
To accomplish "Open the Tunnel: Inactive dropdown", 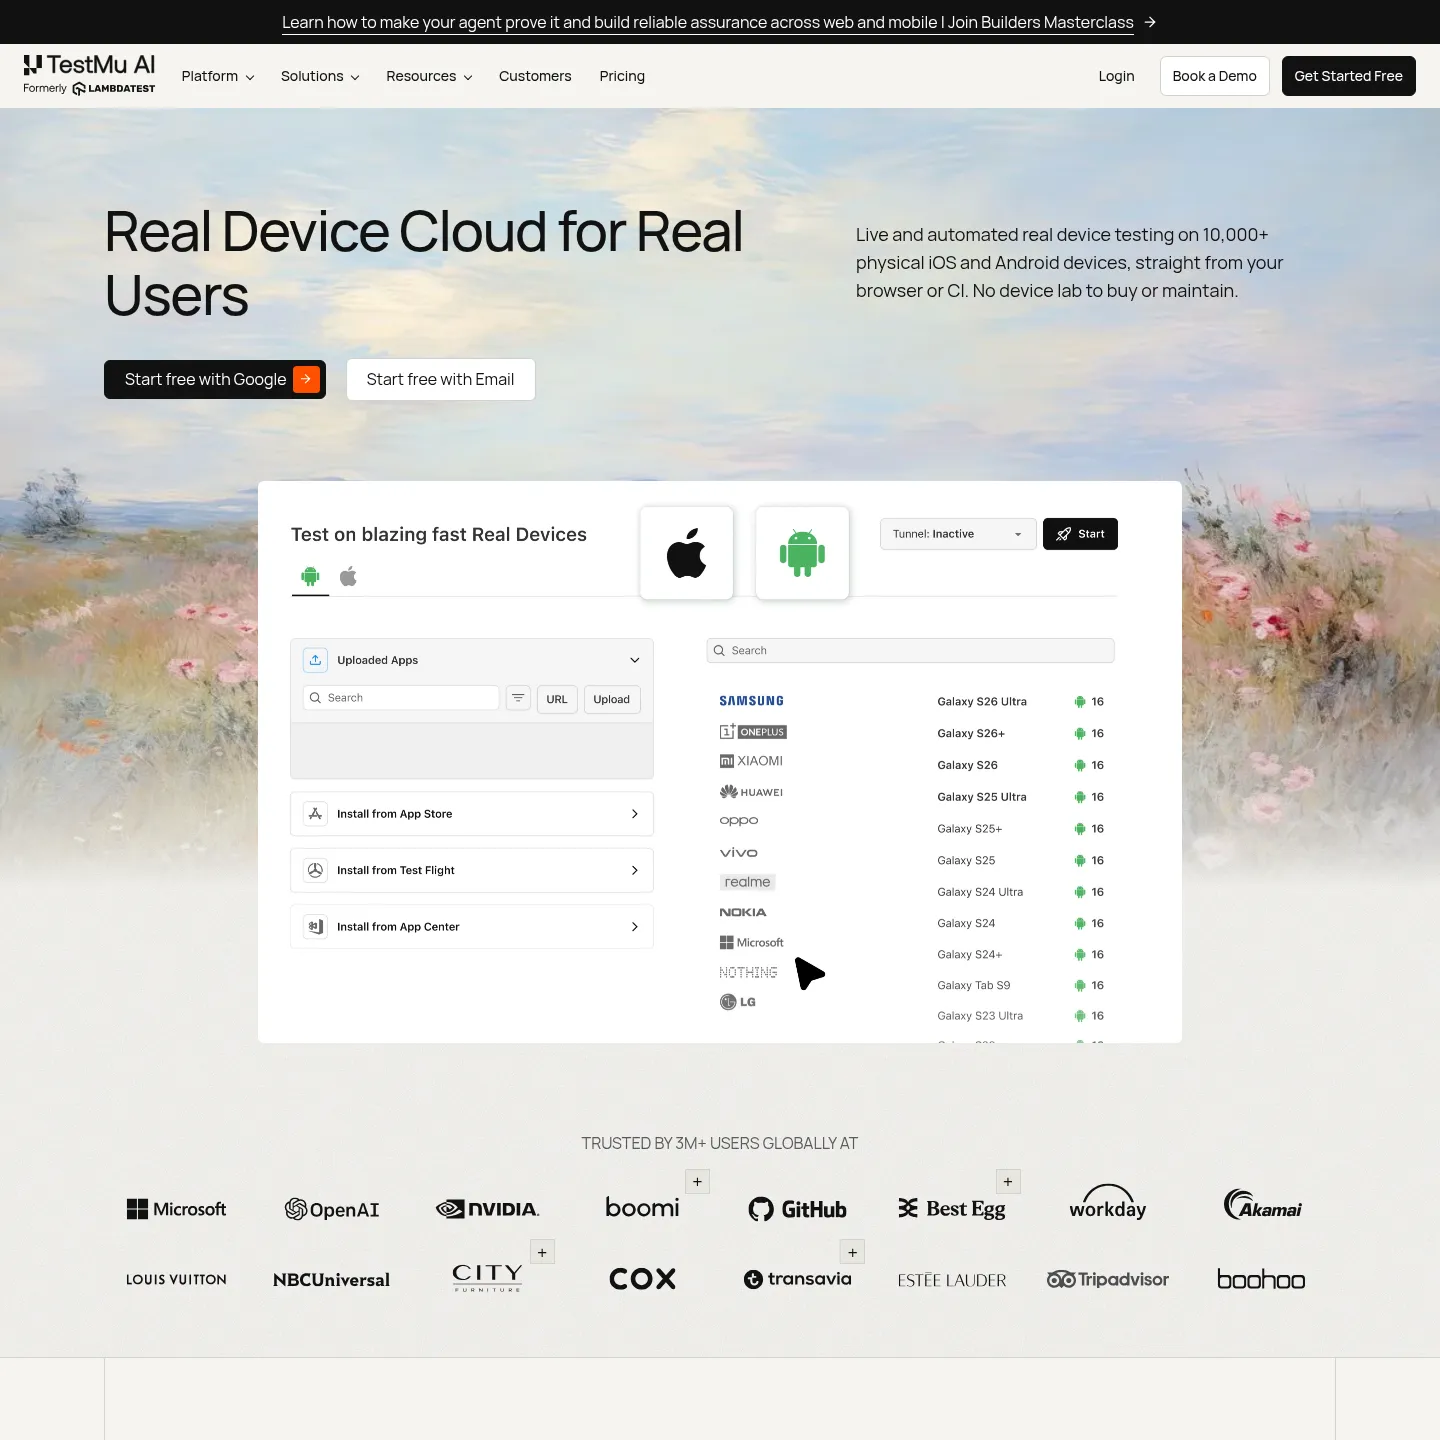I will coord(958,534).
